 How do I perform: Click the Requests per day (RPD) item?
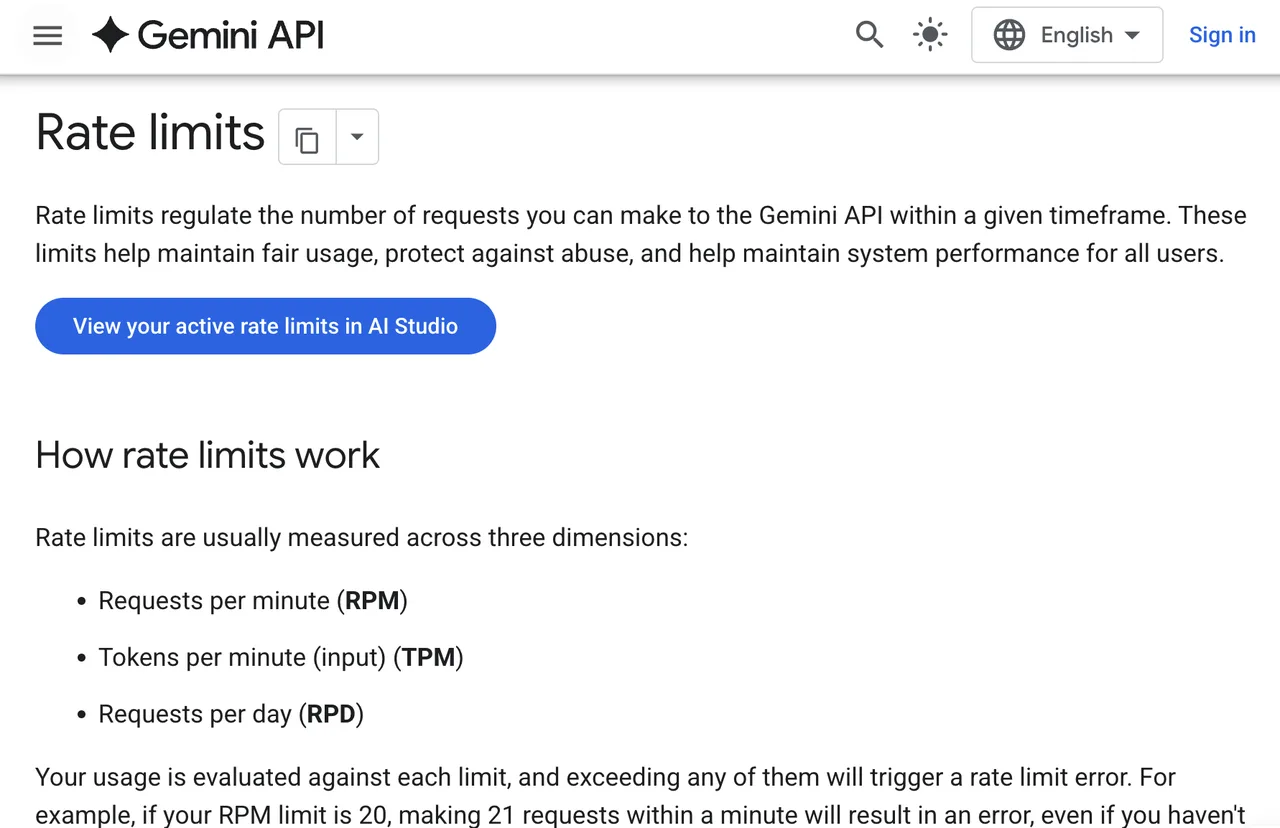(x=231, y=715)
